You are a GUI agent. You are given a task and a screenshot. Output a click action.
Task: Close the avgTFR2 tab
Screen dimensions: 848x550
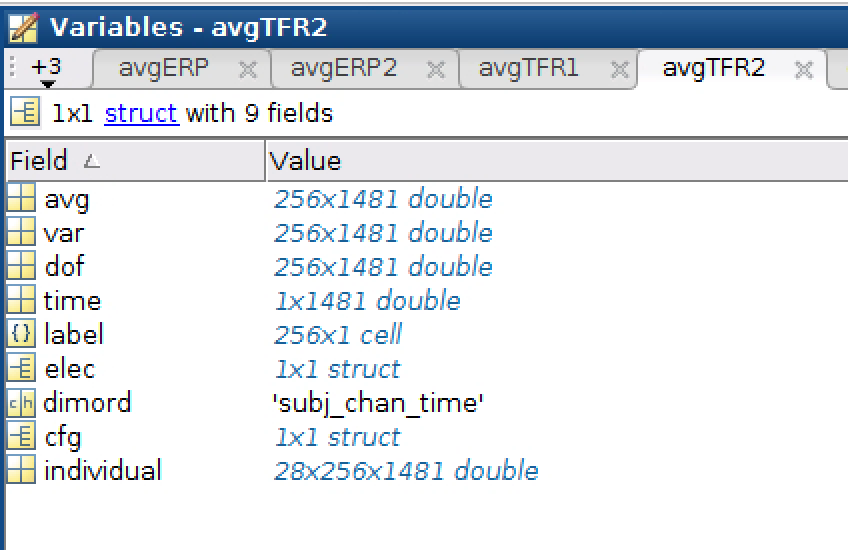[x=803, y=69]
